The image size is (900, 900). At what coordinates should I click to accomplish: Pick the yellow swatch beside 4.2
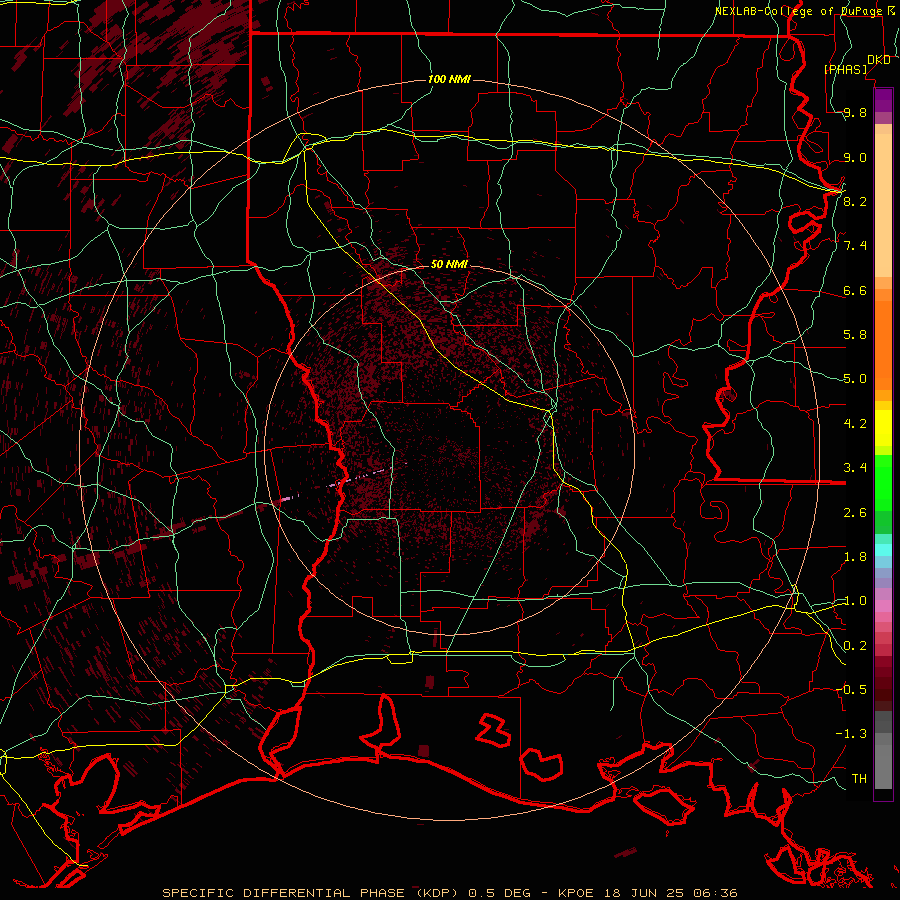(883, 428)
